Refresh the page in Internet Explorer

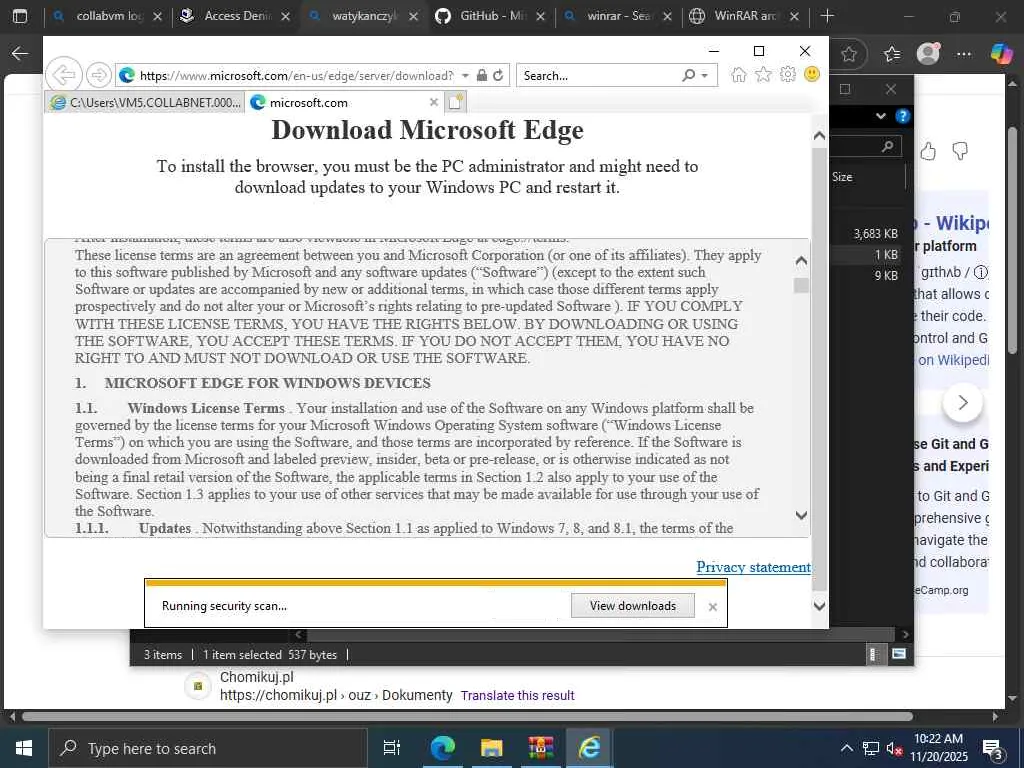coord(498,75)
